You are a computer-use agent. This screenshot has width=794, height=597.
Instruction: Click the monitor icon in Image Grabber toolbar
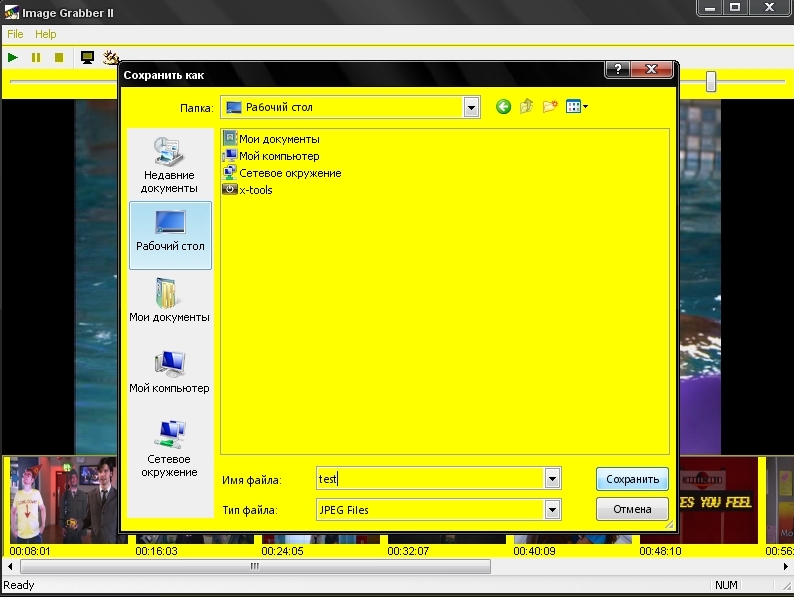click(87, 58)
